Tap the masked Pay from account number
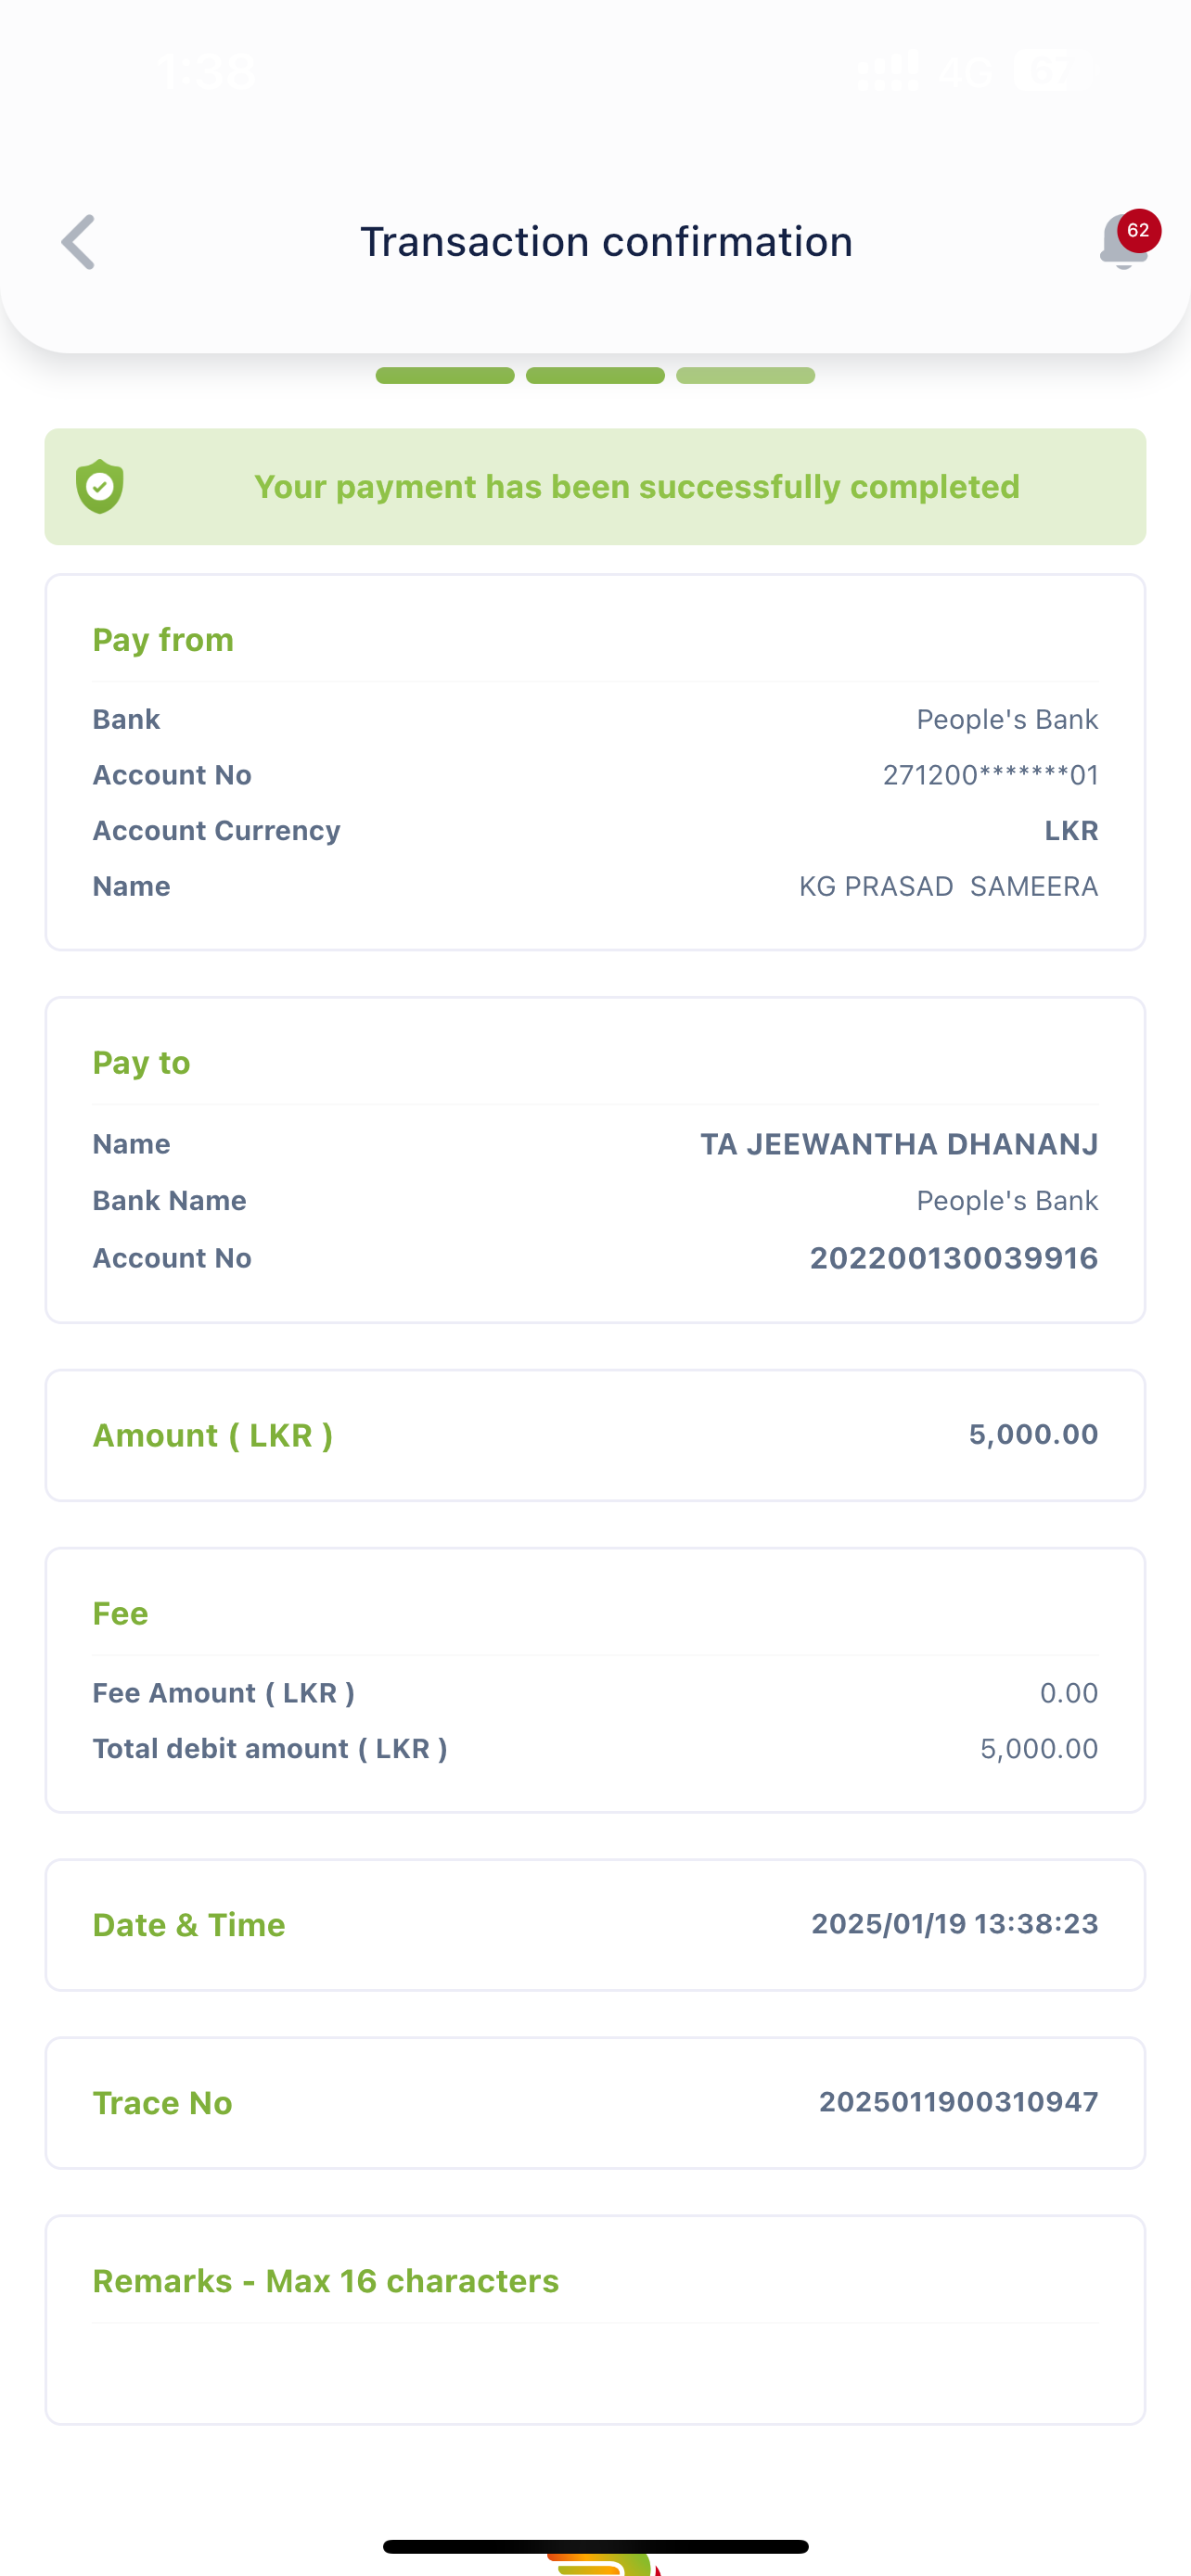The width and height of the screenshot is (1191, 2576). pos(990,775)
